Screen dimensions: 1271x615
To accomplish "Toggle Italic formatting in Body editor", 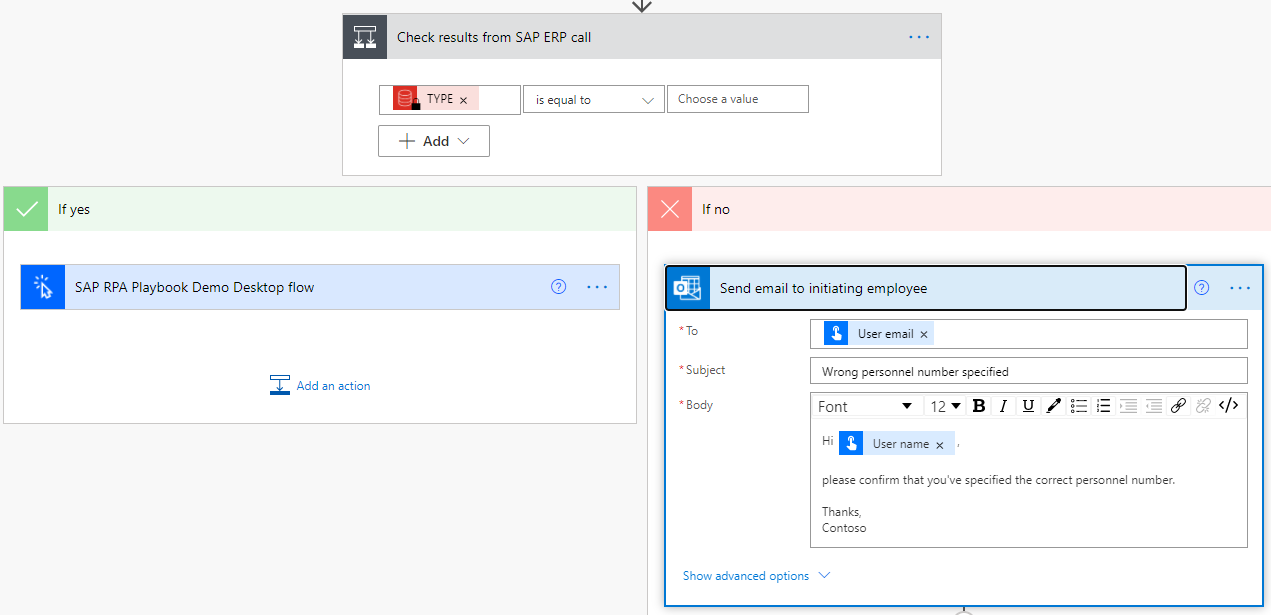I will (1003, 406).
